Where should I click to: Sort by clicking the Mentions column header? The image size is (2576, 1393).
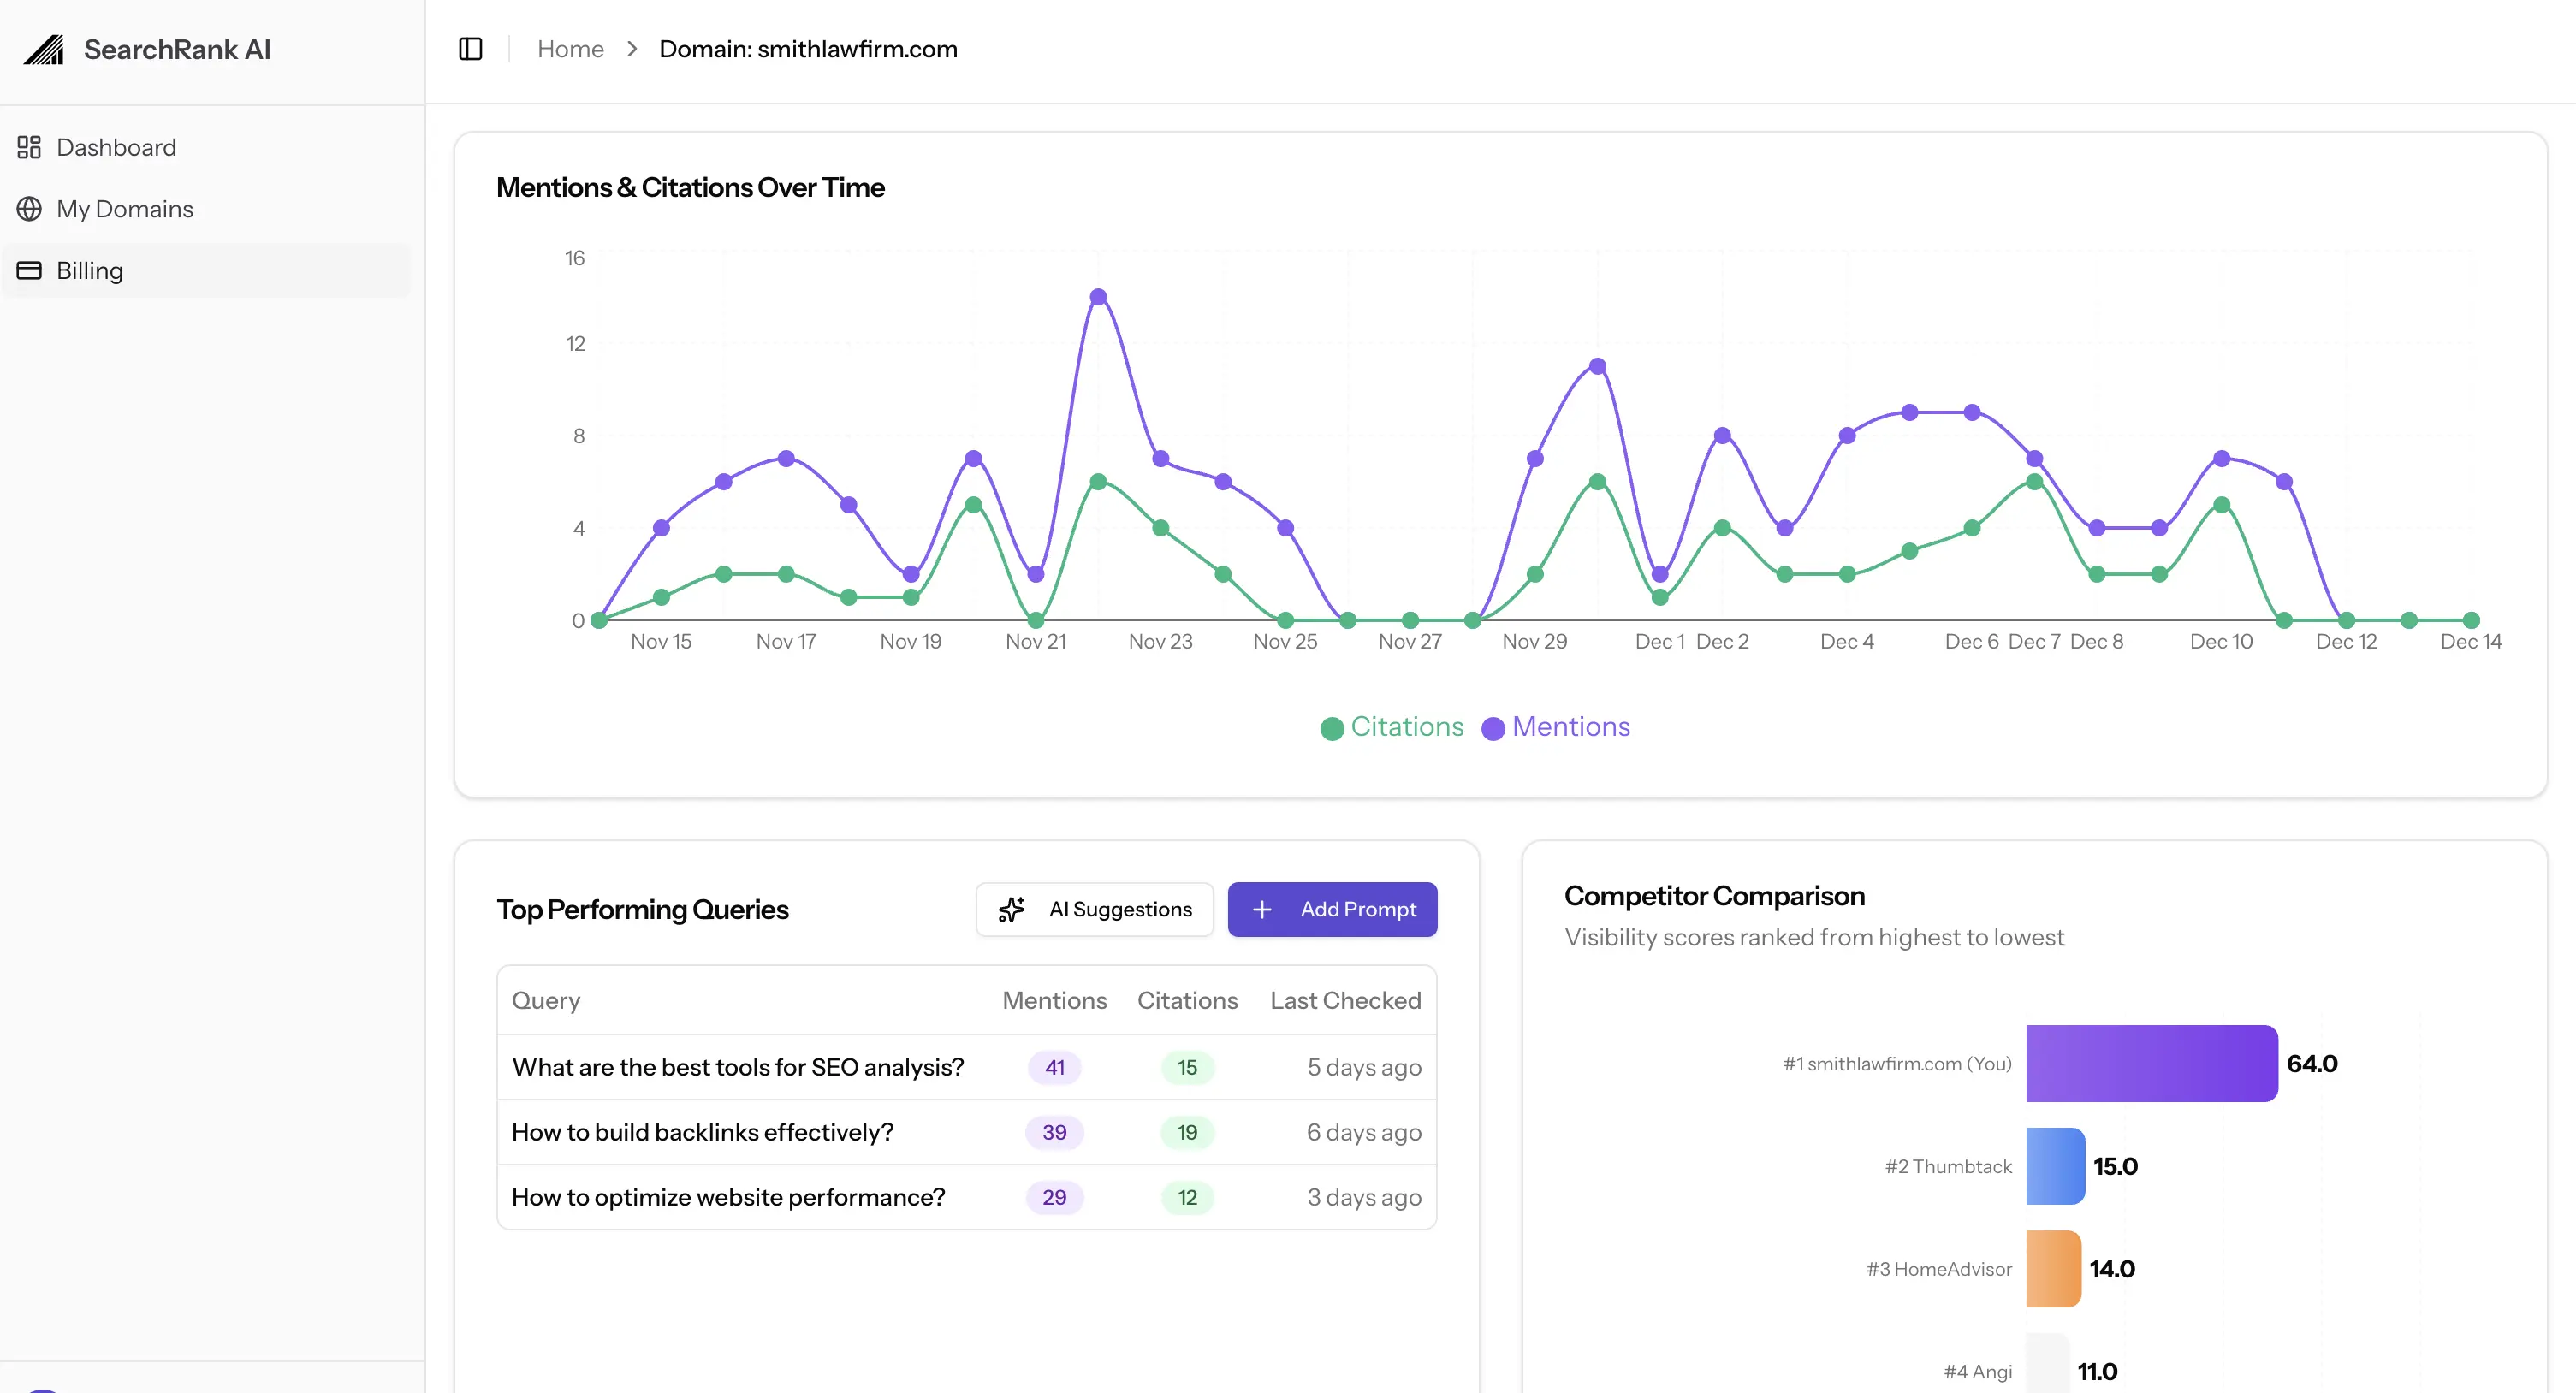(1054, 1000)
